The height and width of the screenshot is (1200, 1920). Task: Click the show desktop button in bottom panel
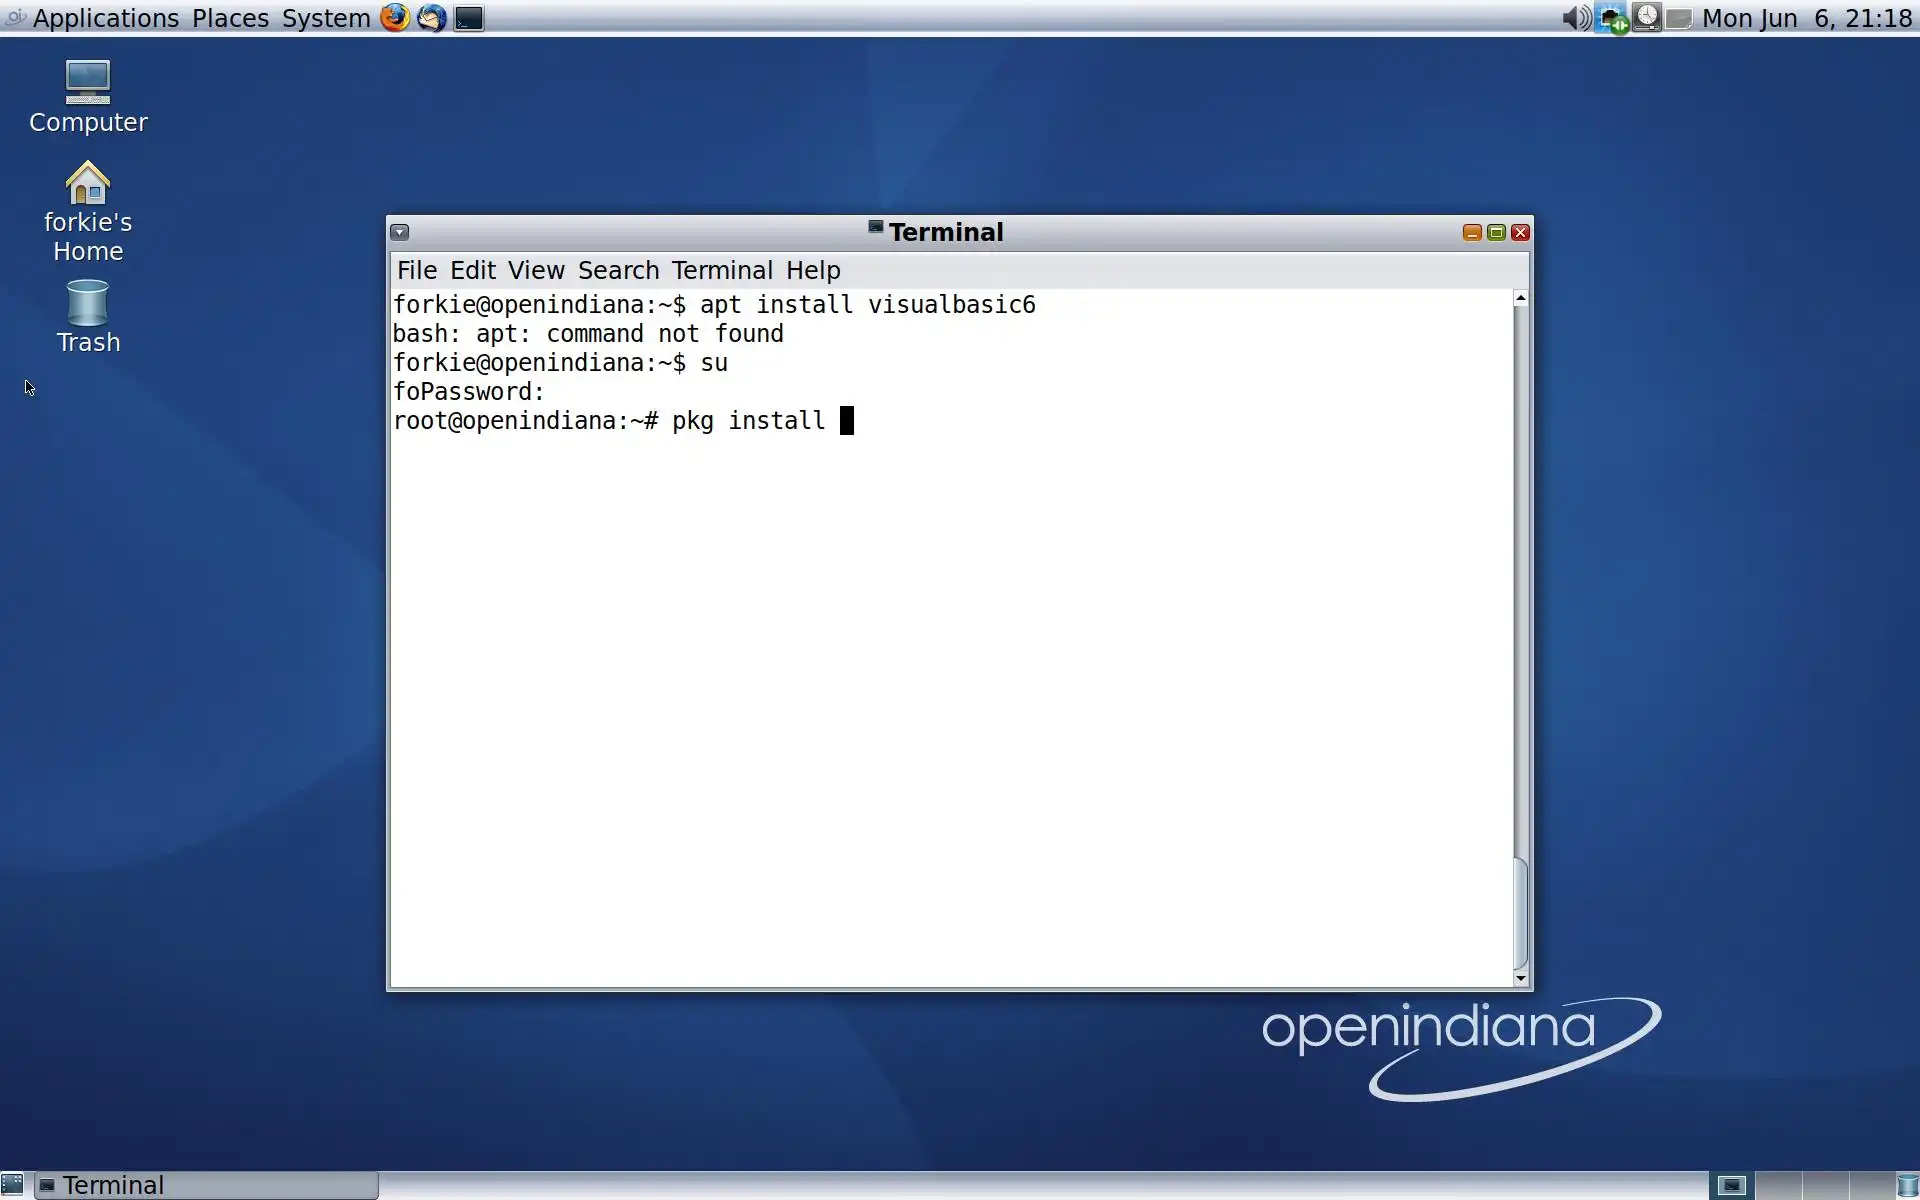(x=12, y=1185)
